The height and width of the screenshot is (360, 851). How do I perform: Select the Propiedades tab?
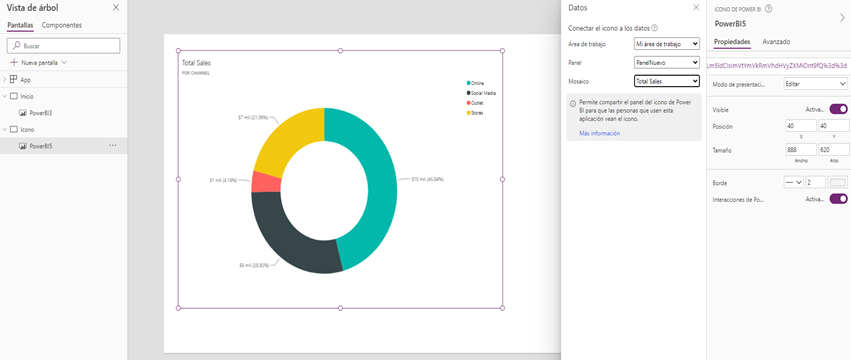tap(732, 42)
